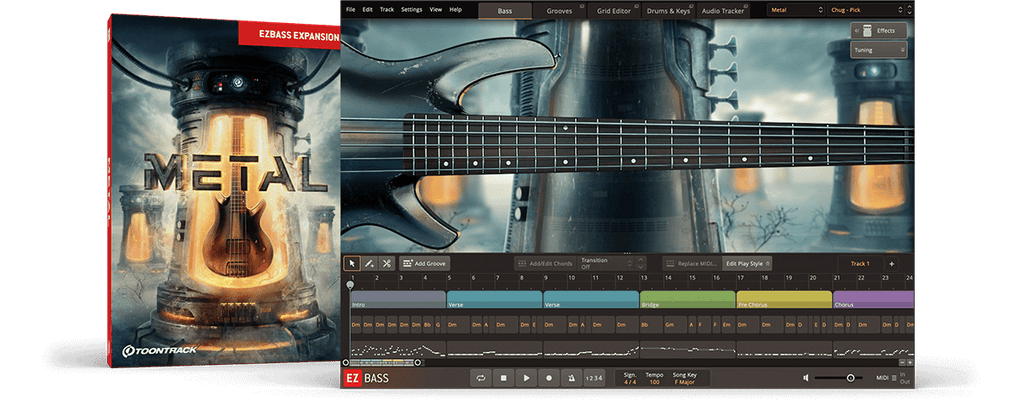Pop out the Drums & Keys detach icon
1024x416 pixels.
(692, 5)
